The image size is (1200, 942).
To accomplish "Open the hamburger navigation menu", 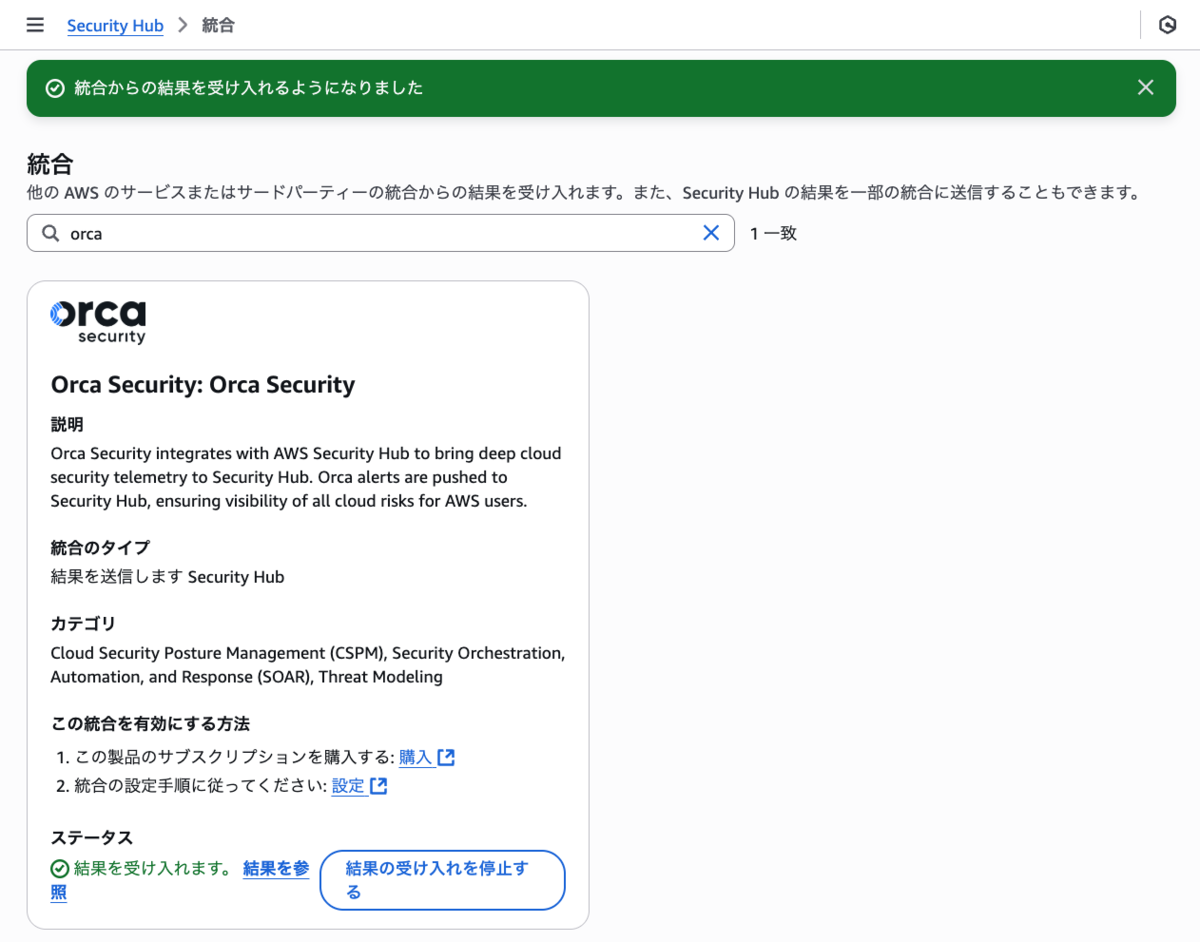I will point(35,25).
